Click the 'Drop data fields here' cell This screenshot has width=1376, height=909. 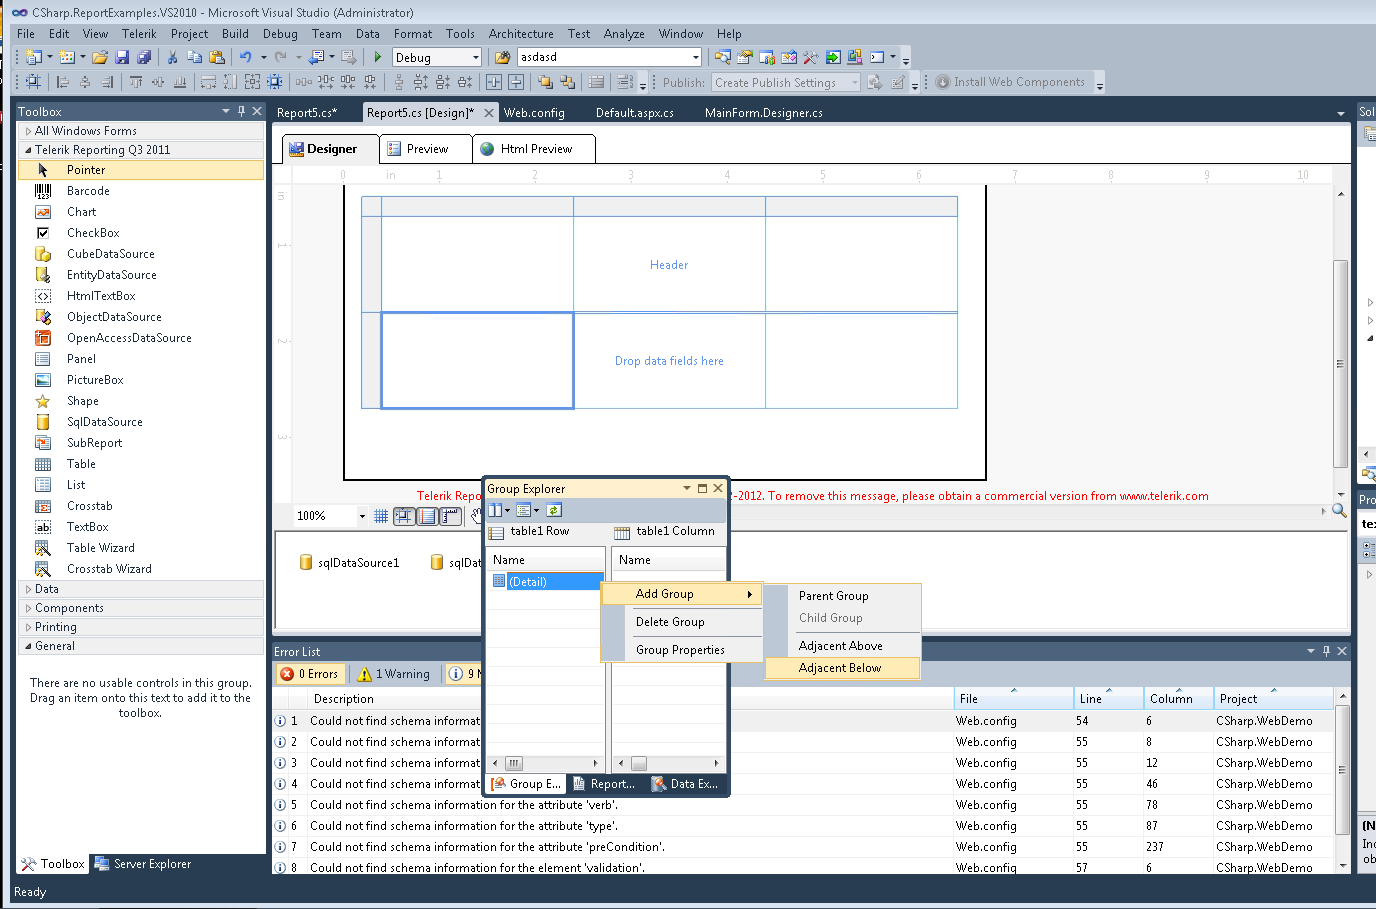tap(669, 361)
